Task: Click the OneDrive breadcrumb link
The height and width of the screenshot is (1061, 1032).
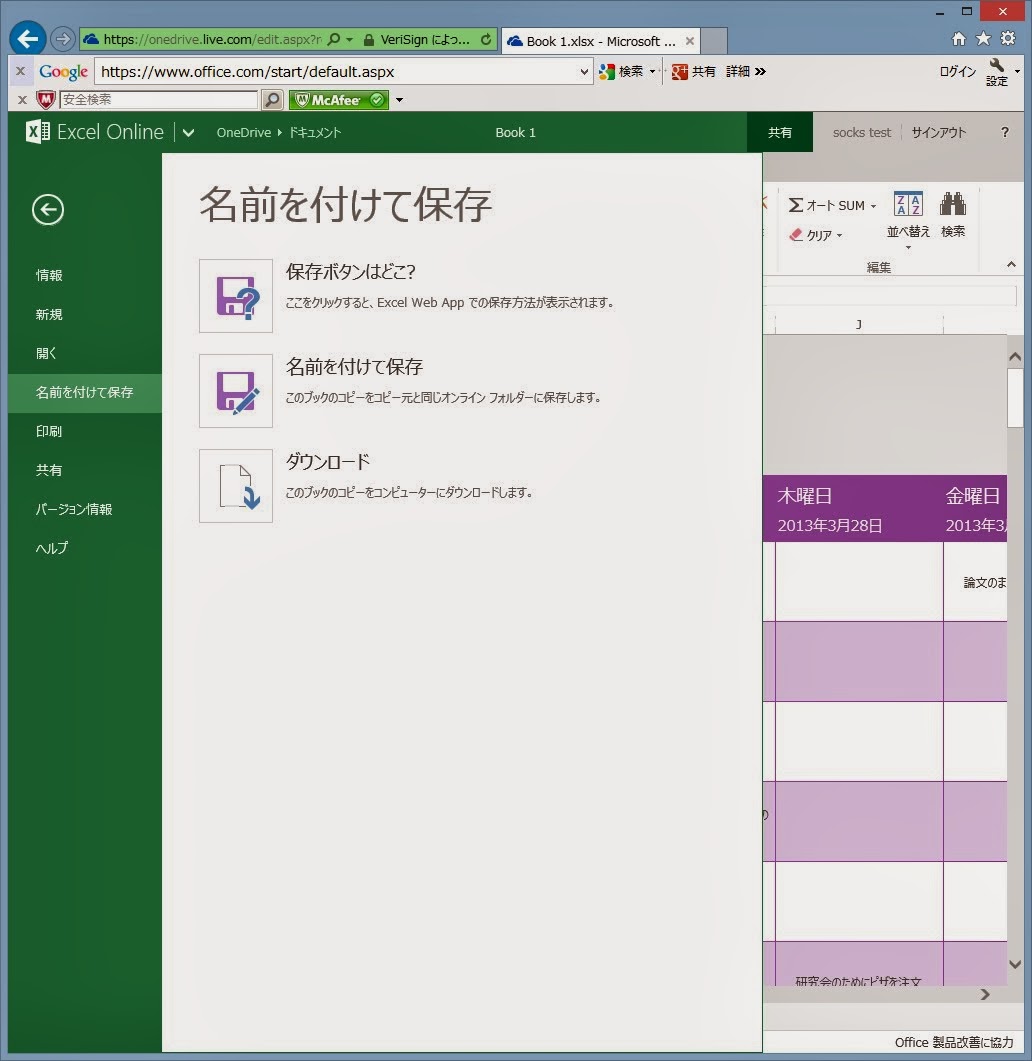Action: [x=244, y=133]
